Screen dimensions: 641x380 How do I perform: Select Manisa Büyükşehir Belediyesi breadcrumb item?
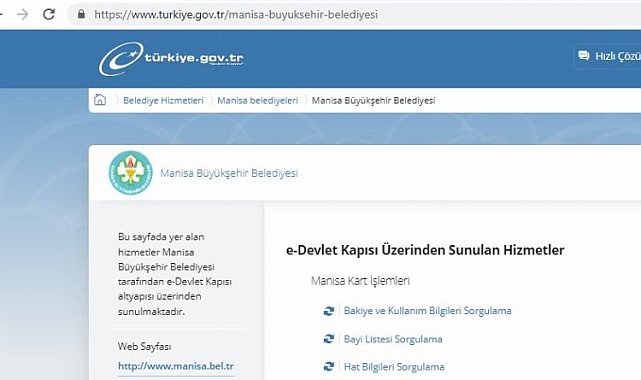373,101
